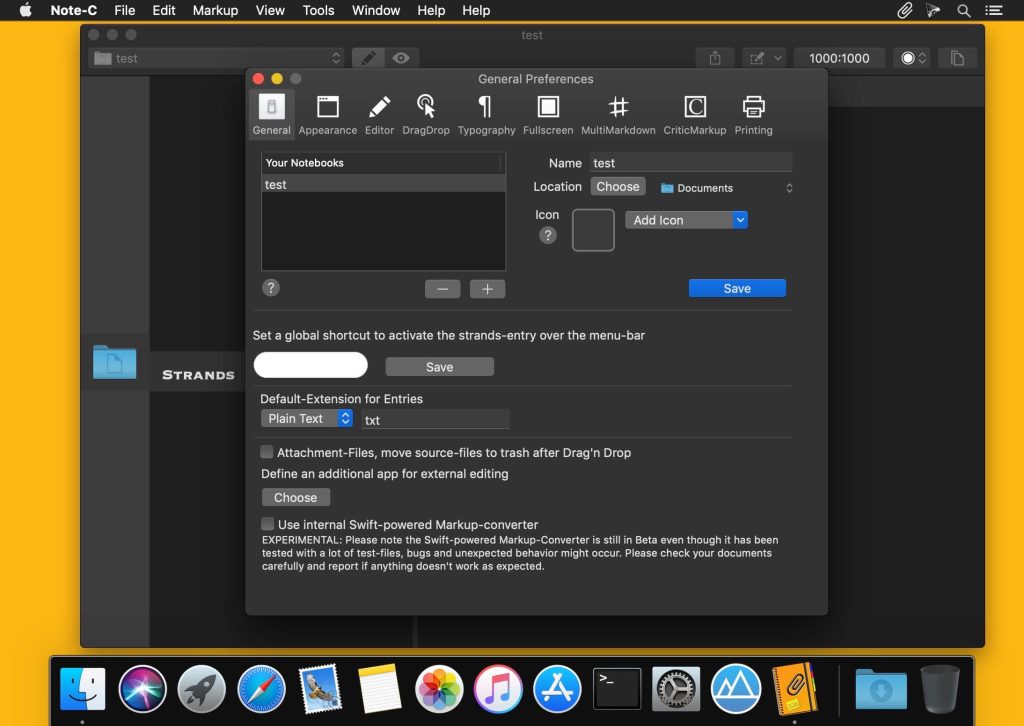The width and height of the screenshot is (1024, 726).
Task: Click the blue Save notebook button
Action: pyautogui.click(x=737, y=288)
